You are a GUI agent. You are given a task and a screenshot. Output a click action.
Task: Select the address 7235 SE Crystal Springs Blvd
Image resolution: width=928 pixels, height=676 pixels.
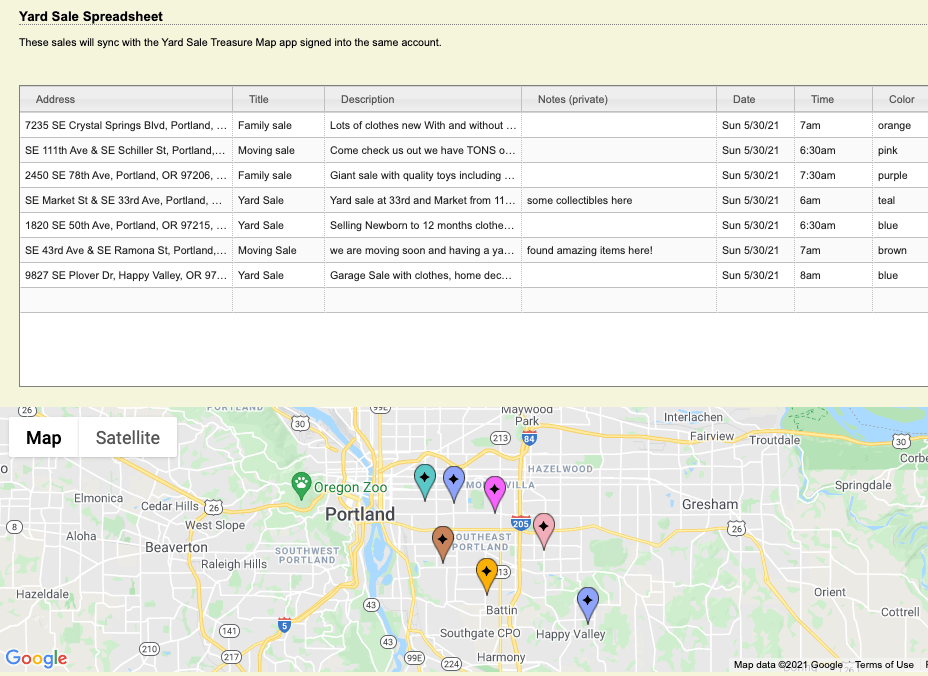pyautogui.click(x=125, y=125)
